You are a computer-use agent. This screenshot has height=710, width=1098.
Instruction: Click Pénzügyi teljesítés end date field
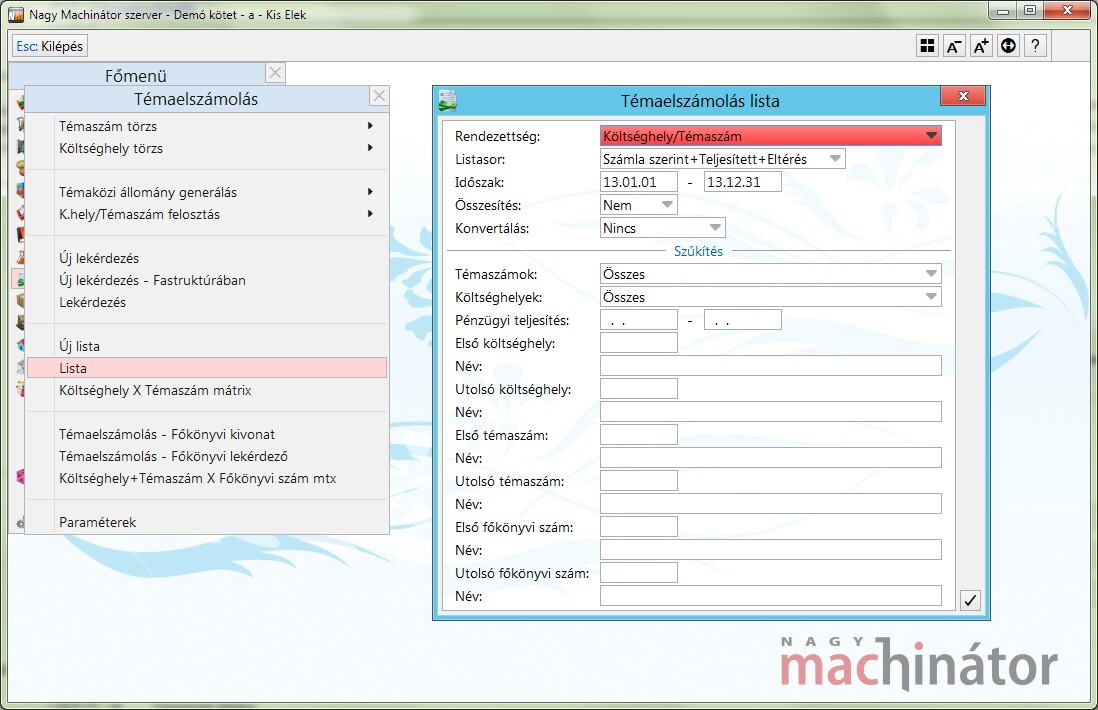pos(742,320)
